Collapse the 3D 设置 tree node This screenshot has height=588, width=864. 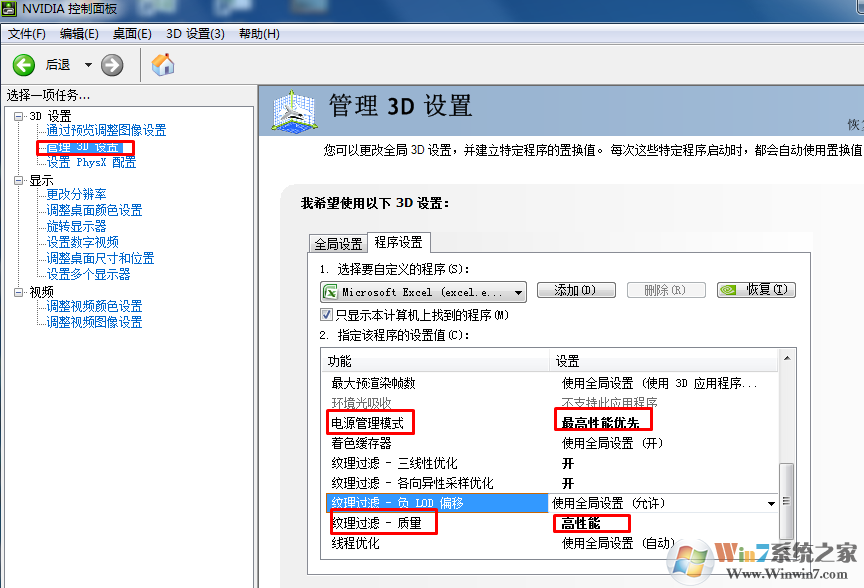(18, 116)
